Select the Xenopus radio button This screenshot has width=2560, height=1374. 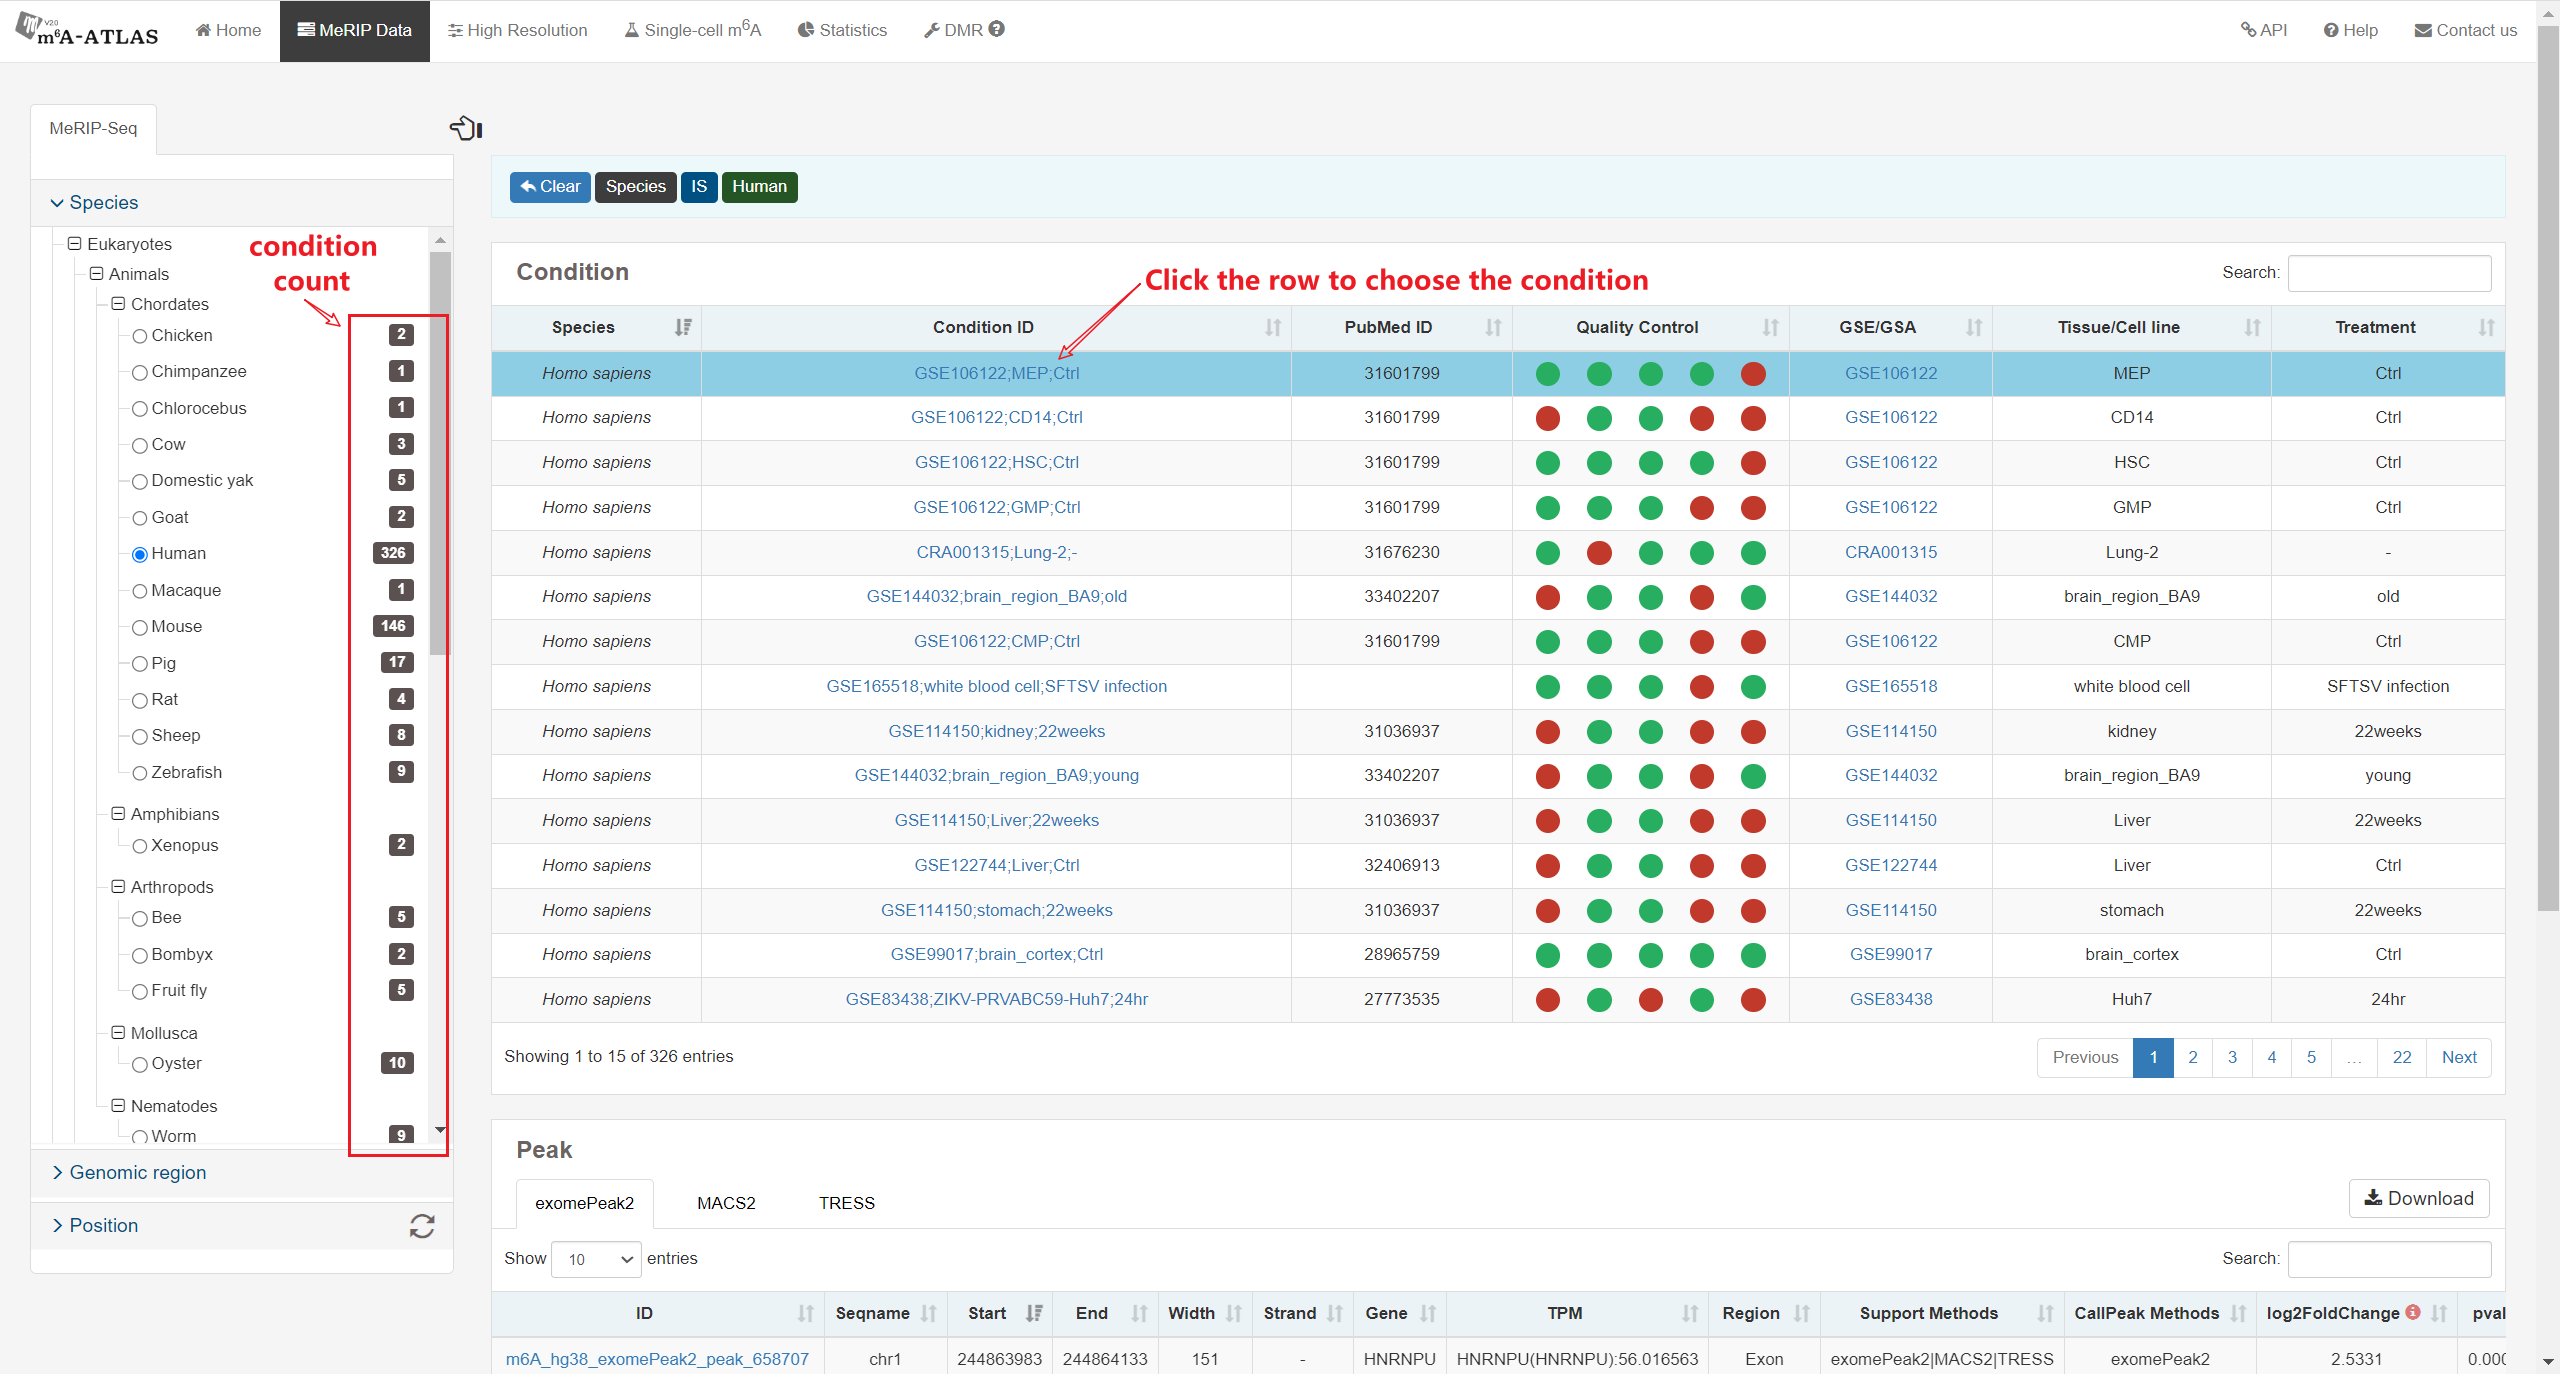pos(140,846)
